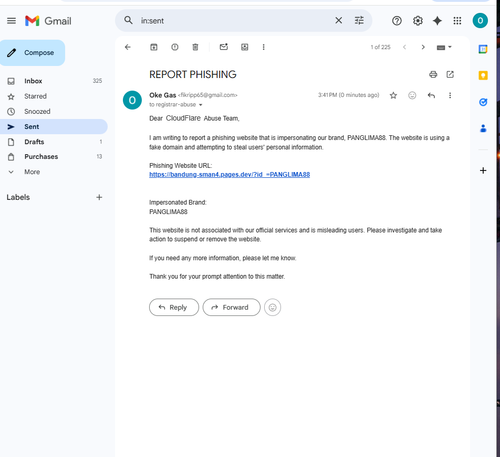Open Google Keep side panel

pyautogui.click(x=483, y=75)
